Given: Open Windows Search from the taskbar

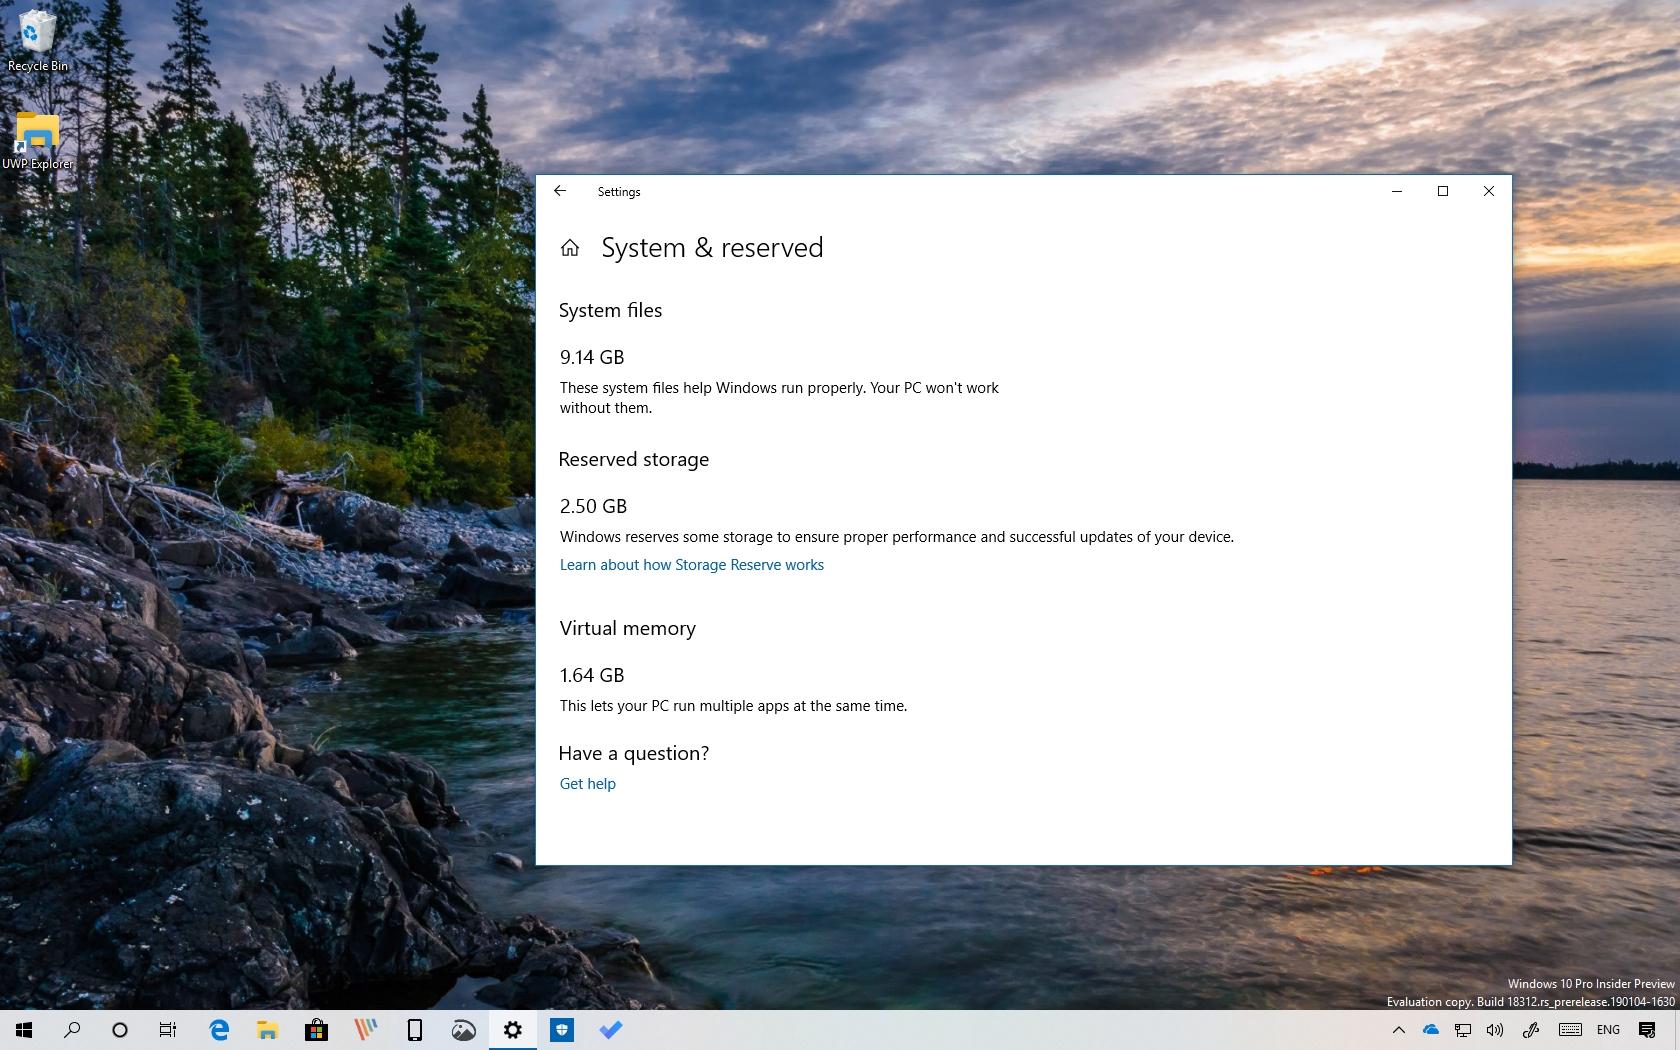Looking at the screenshot, I should (x=71, y=1030).
